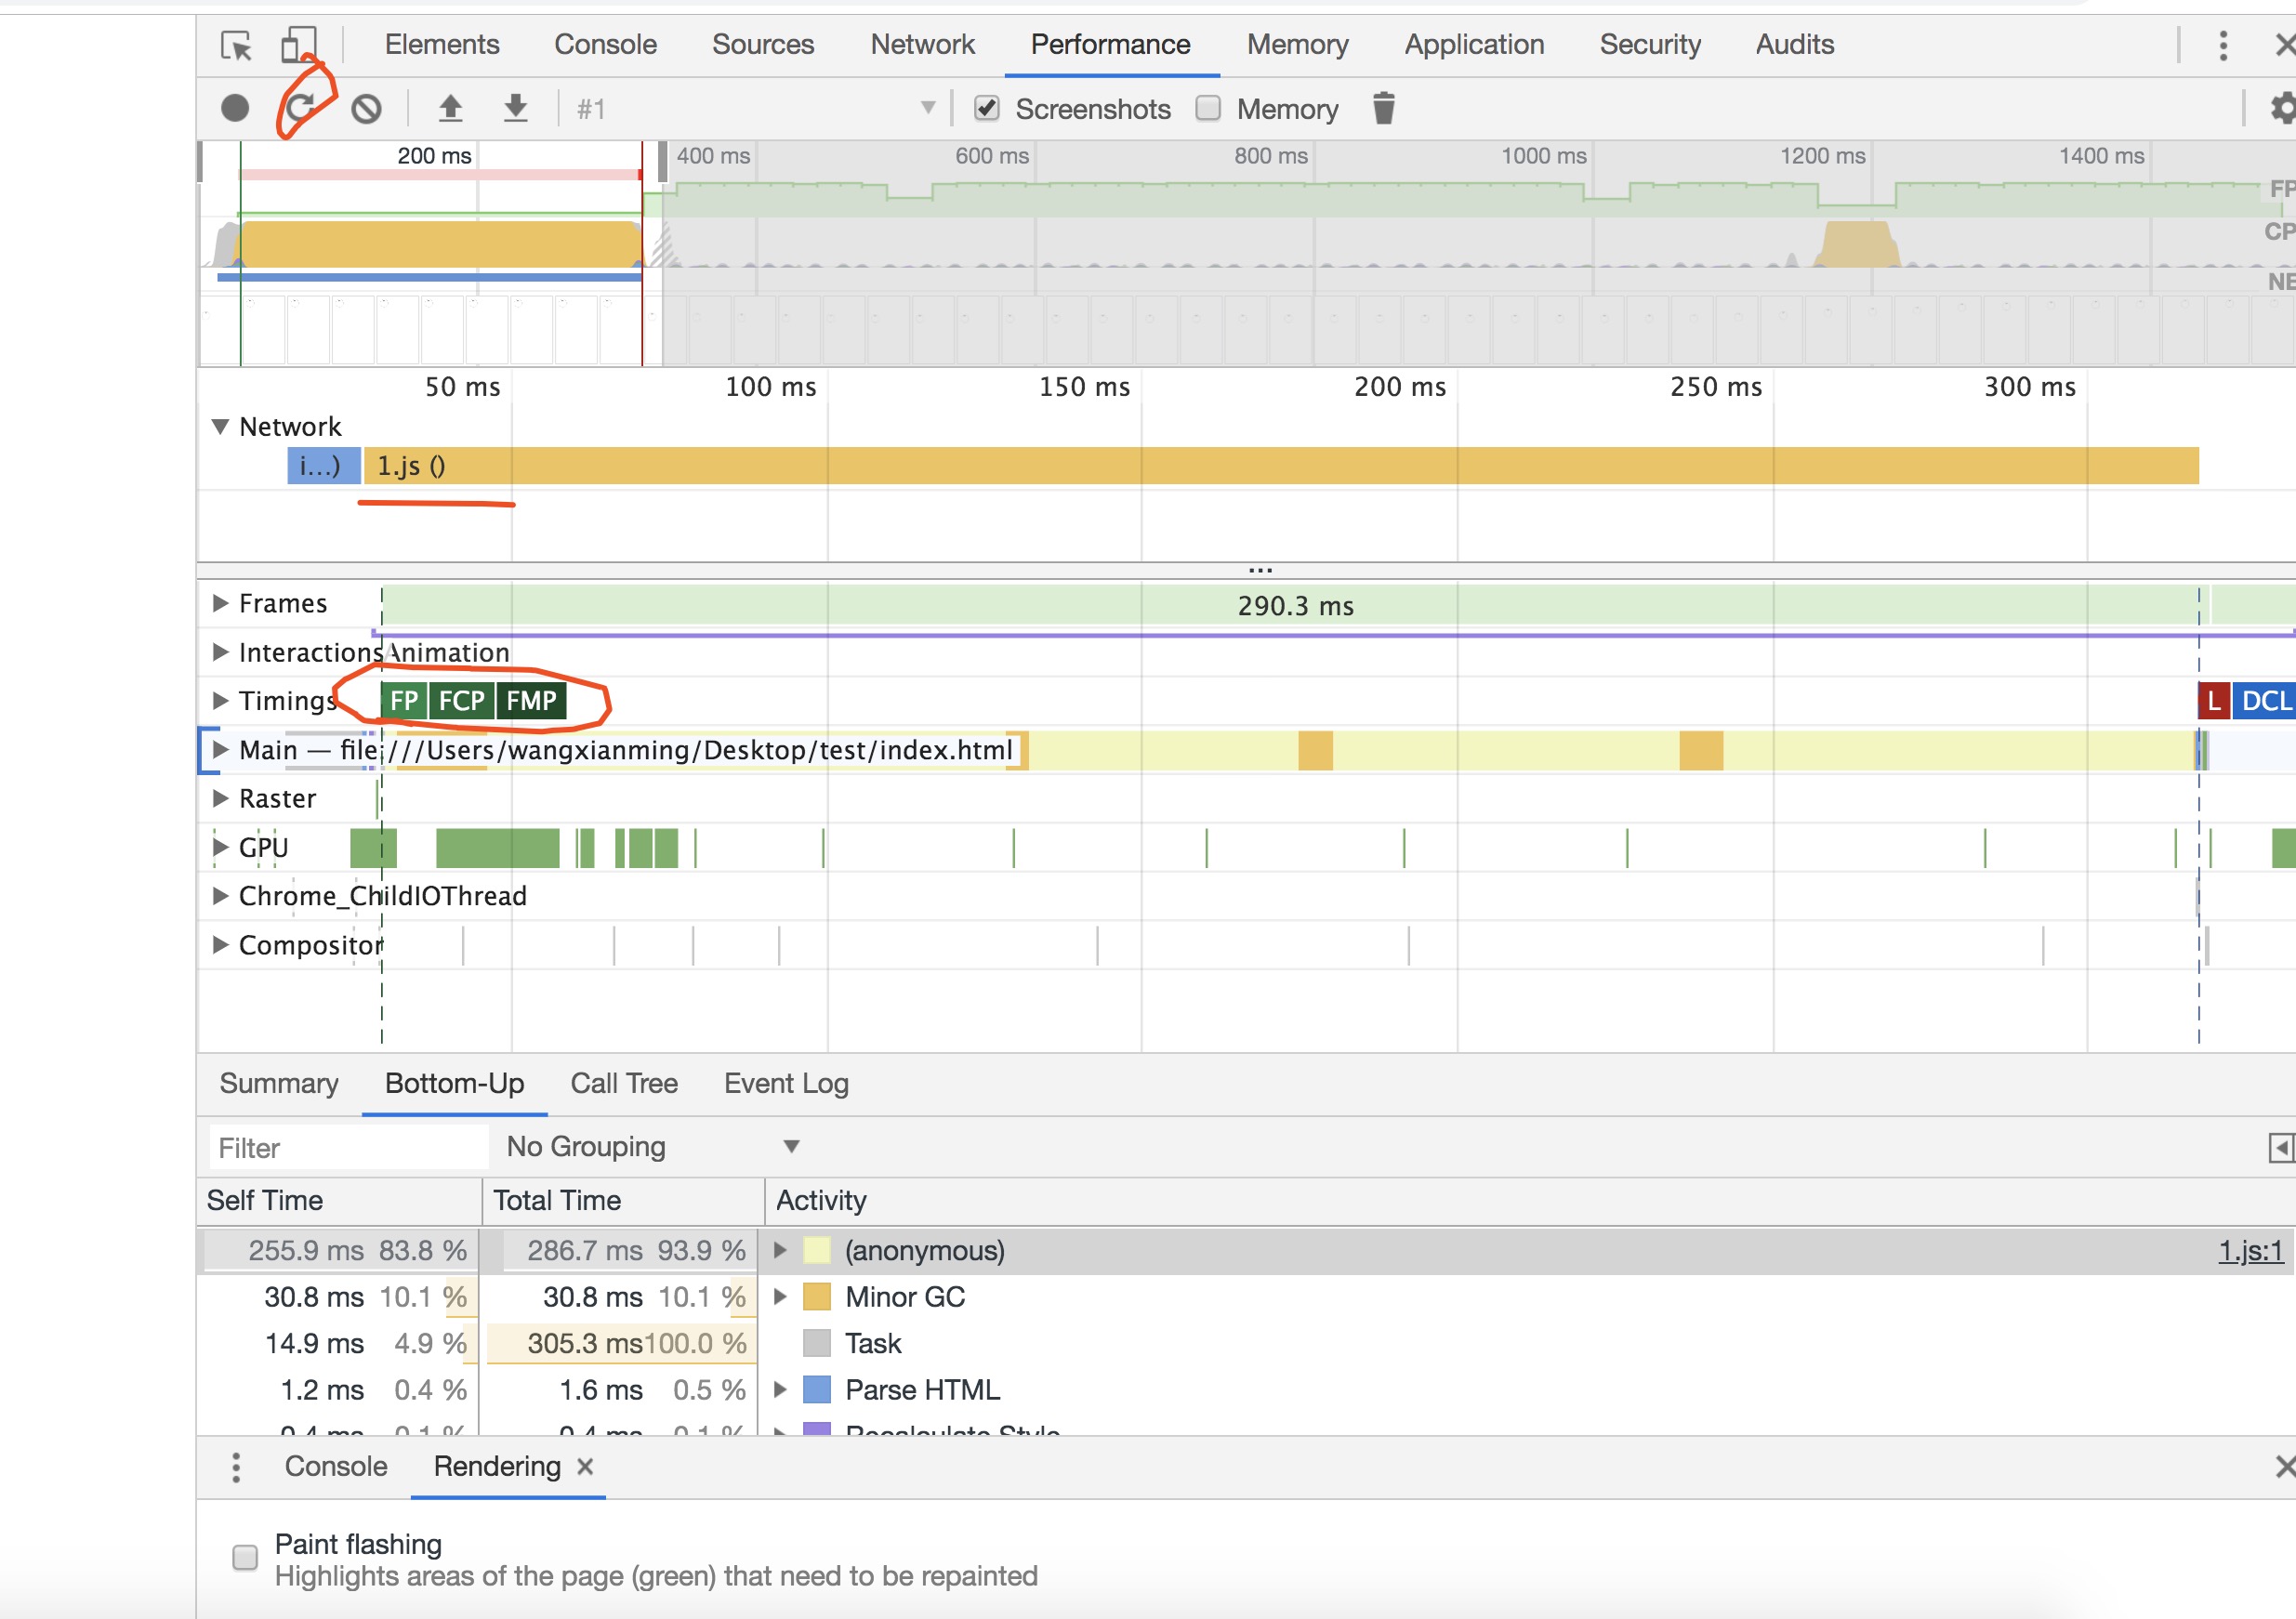Viewport: 2296px width, 1619px height.
Task: Open the DevTools three-dot menu
Action: (2223, 45)
